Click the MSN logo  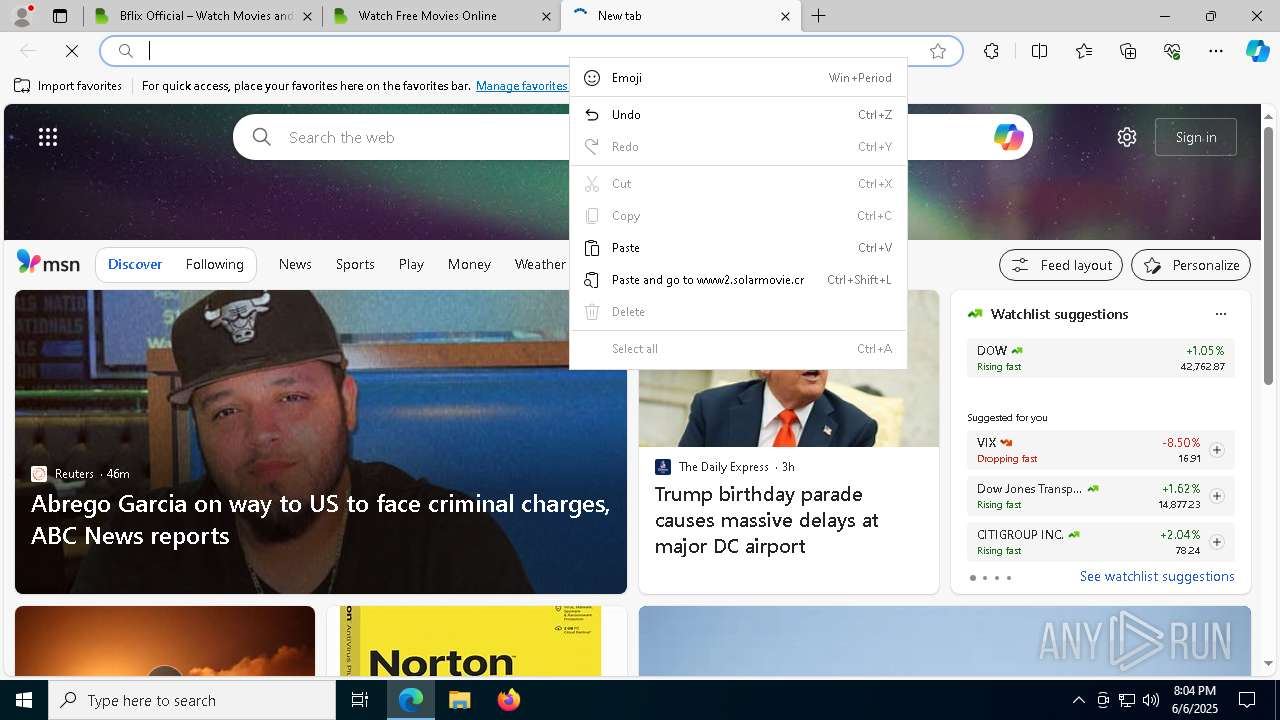point(48,263)
